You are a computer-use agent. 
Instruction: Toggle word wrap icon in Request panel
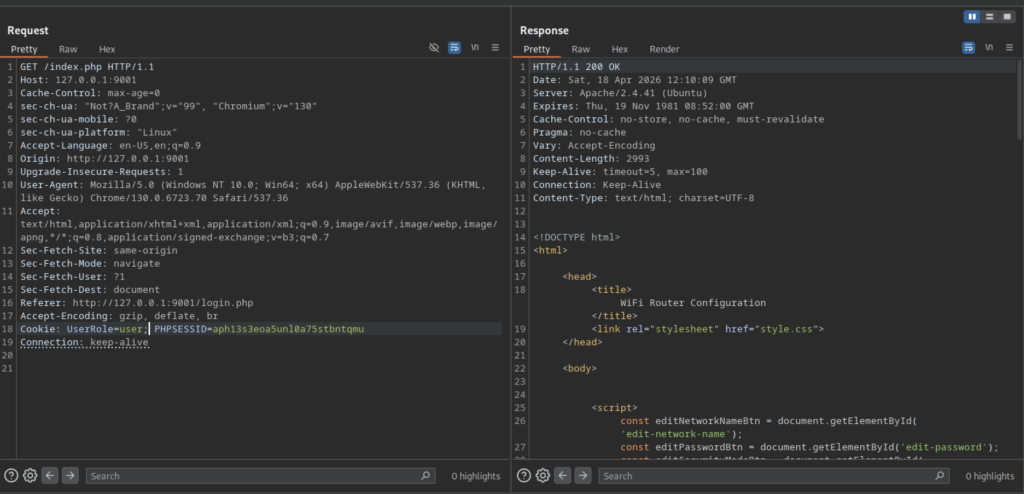coord(454,48)
